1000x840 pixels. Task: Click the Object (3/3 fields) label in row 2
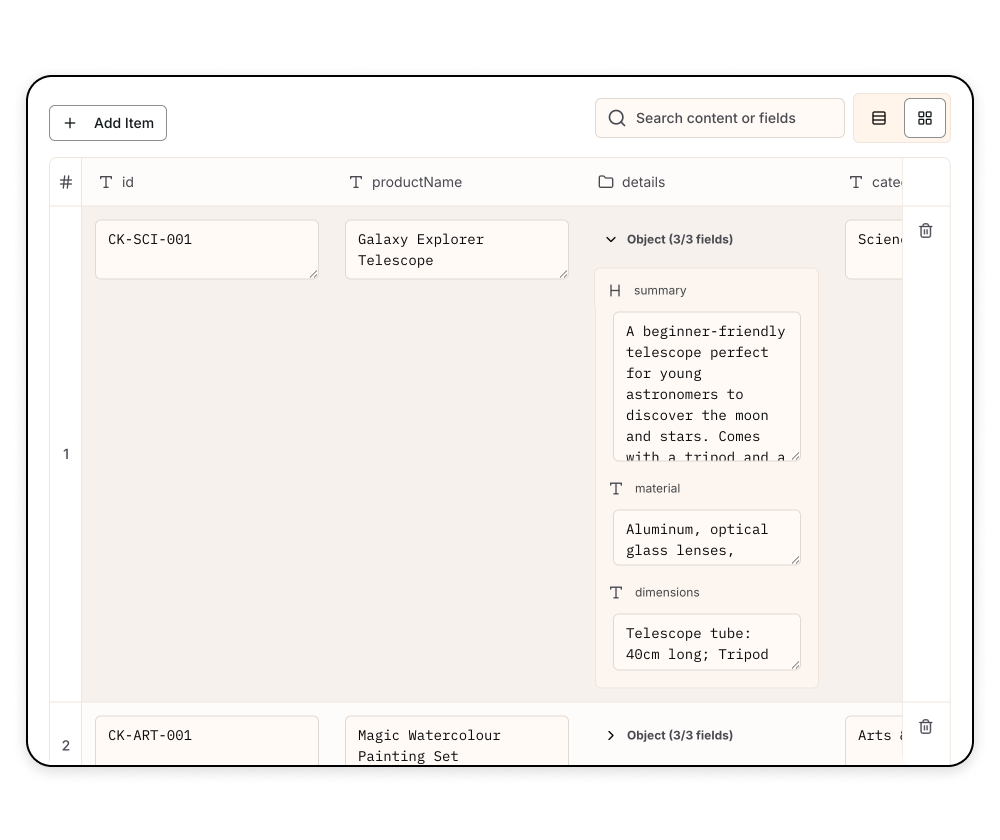pyautogui.click(x=680, y=735)
